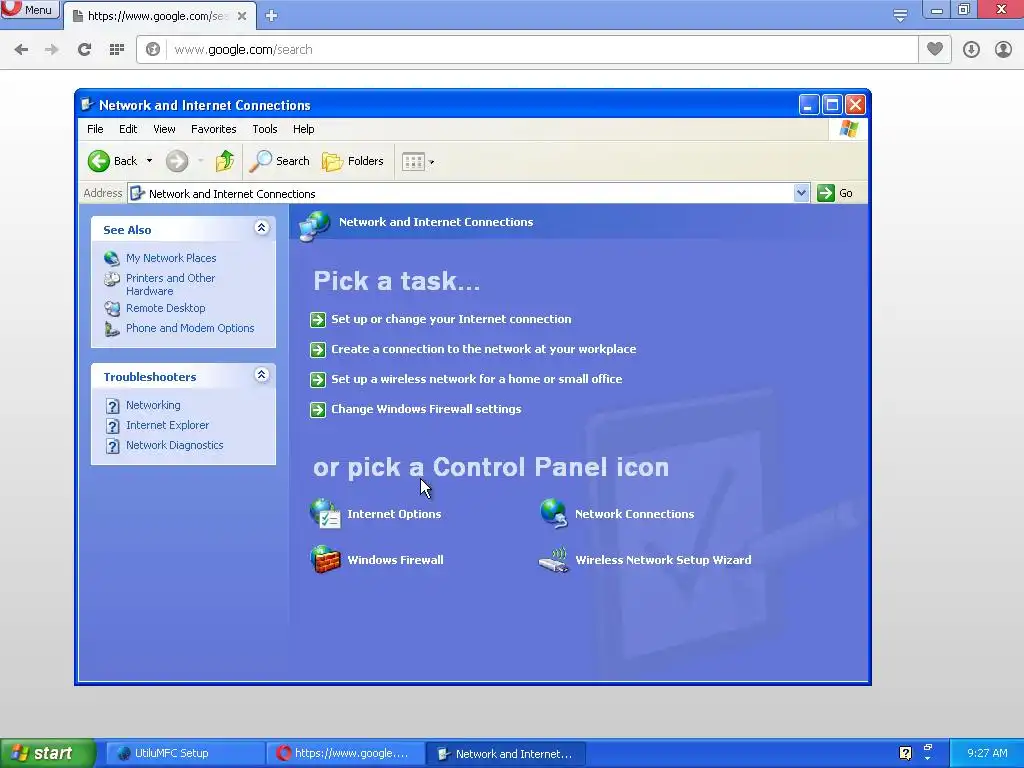Click the Phone and Modem Options icon
The width and height of the screenshot is (1024, 768).
(112, 328)
